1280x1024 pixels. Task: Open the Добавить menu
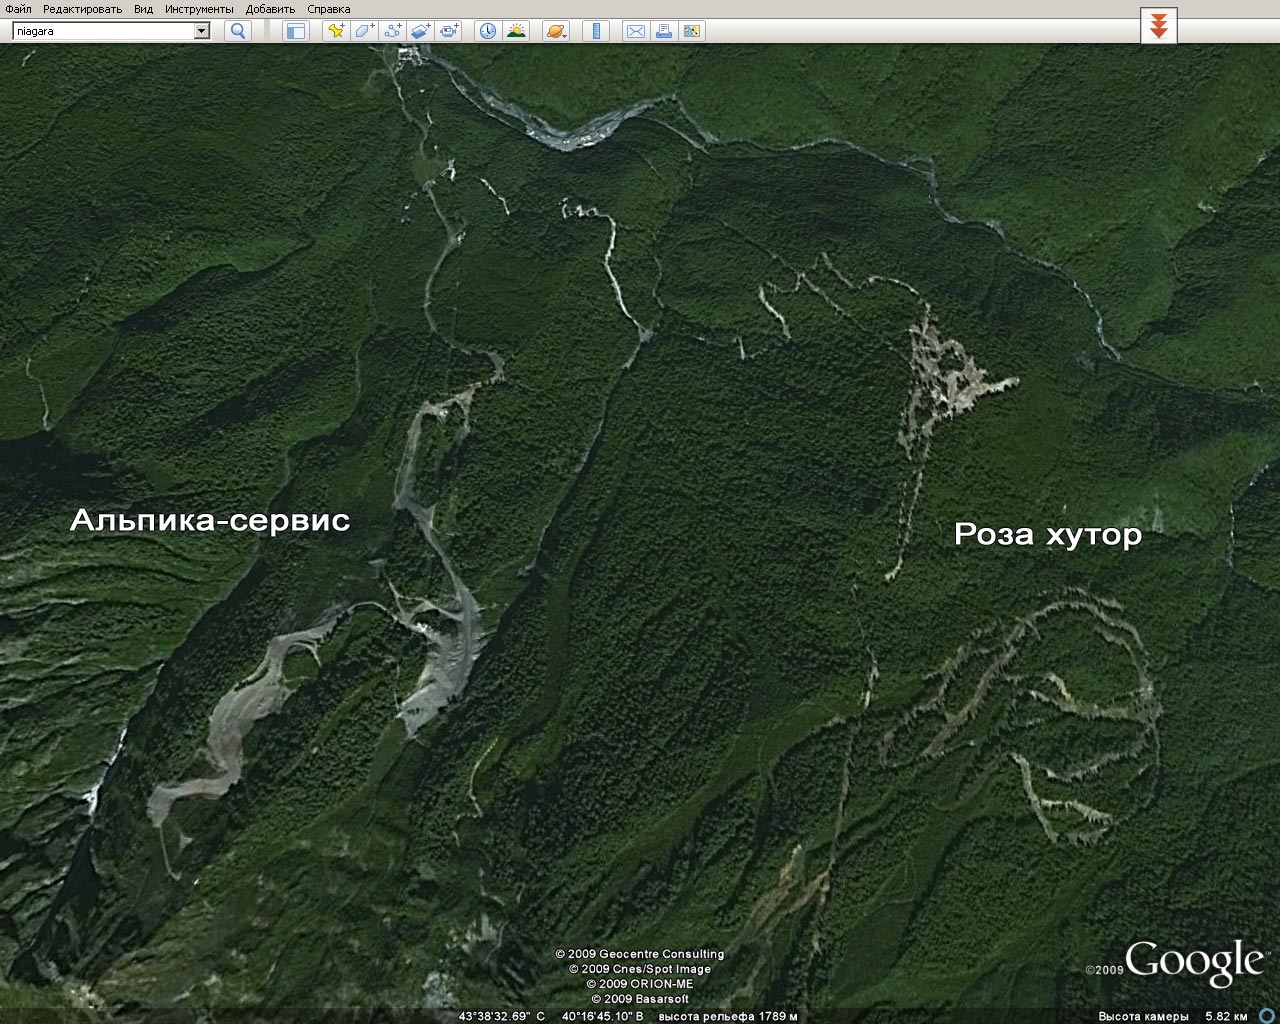(x=270, y=9)
